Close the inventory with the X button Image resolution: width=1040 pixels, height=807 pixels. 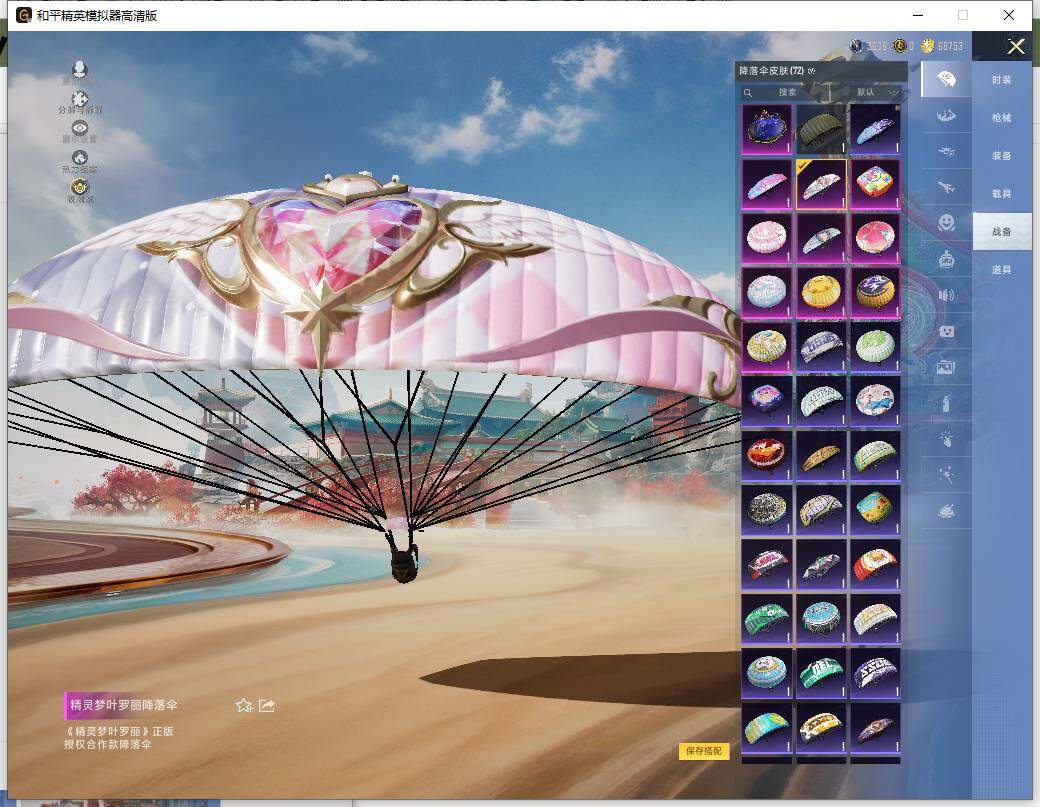tap(1016, 47)
